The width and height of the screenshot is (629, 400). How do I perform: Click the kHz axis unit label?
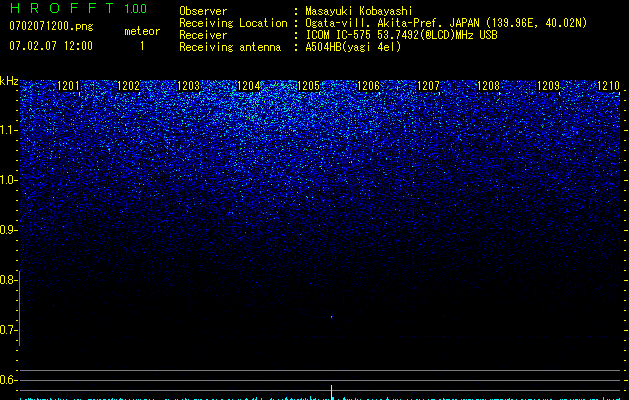[x=9, y=81]
